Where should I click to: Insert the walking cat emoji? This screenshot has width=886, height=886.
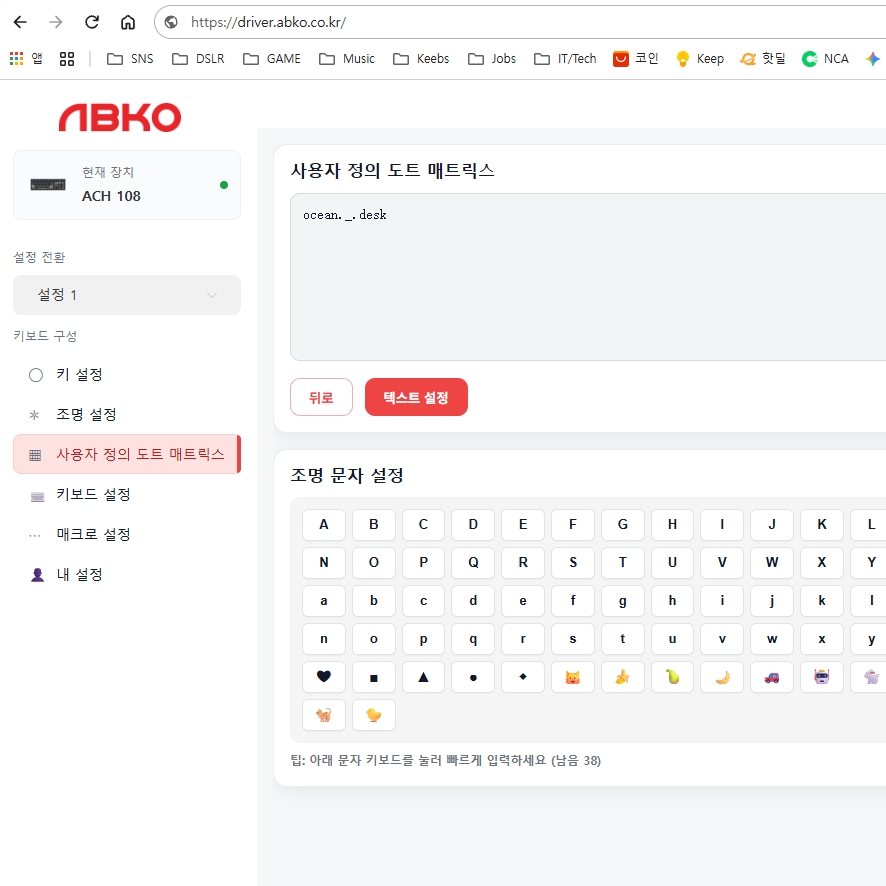pos(324,715)
